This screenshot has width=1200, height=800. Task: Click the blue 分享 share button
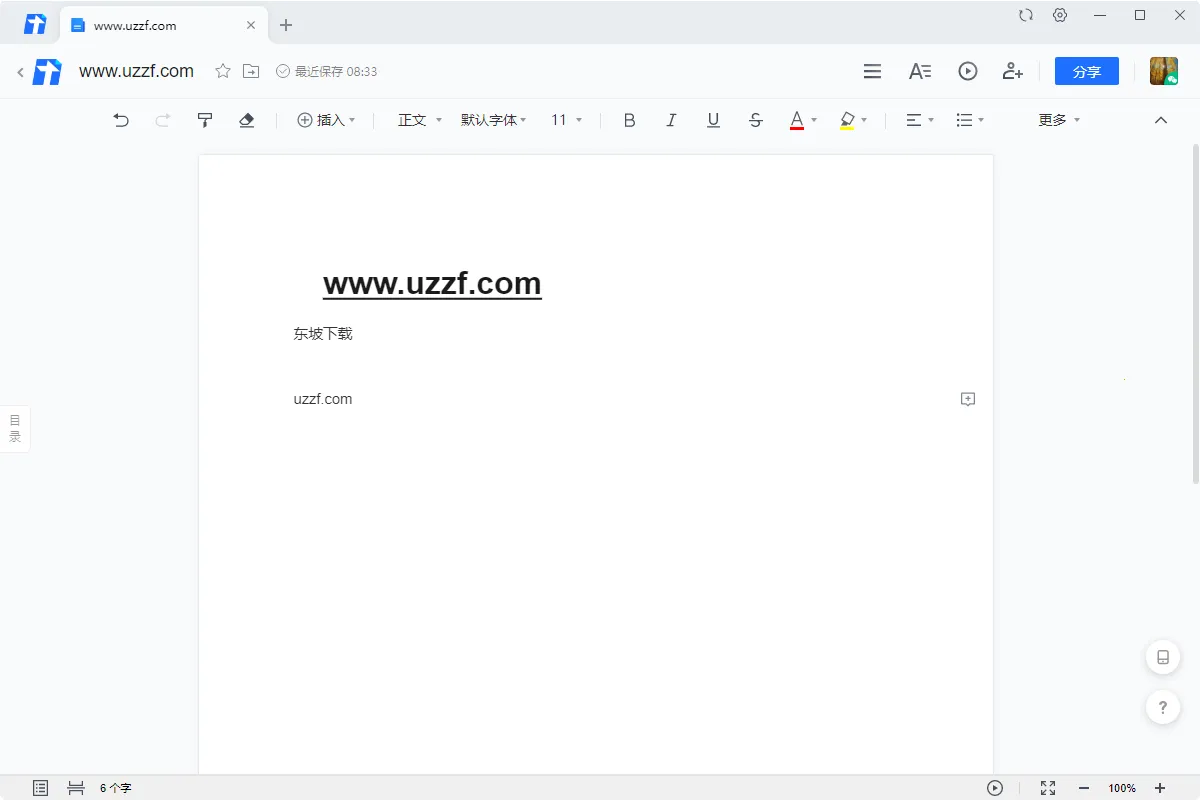1086,71
